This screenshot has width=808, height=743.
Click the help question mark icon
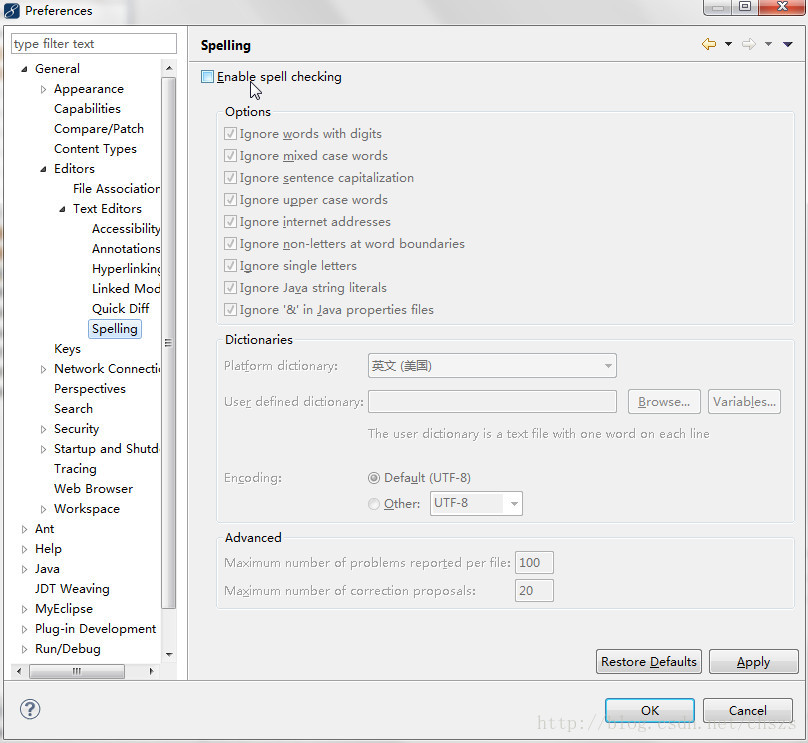[x=30, y=709]
